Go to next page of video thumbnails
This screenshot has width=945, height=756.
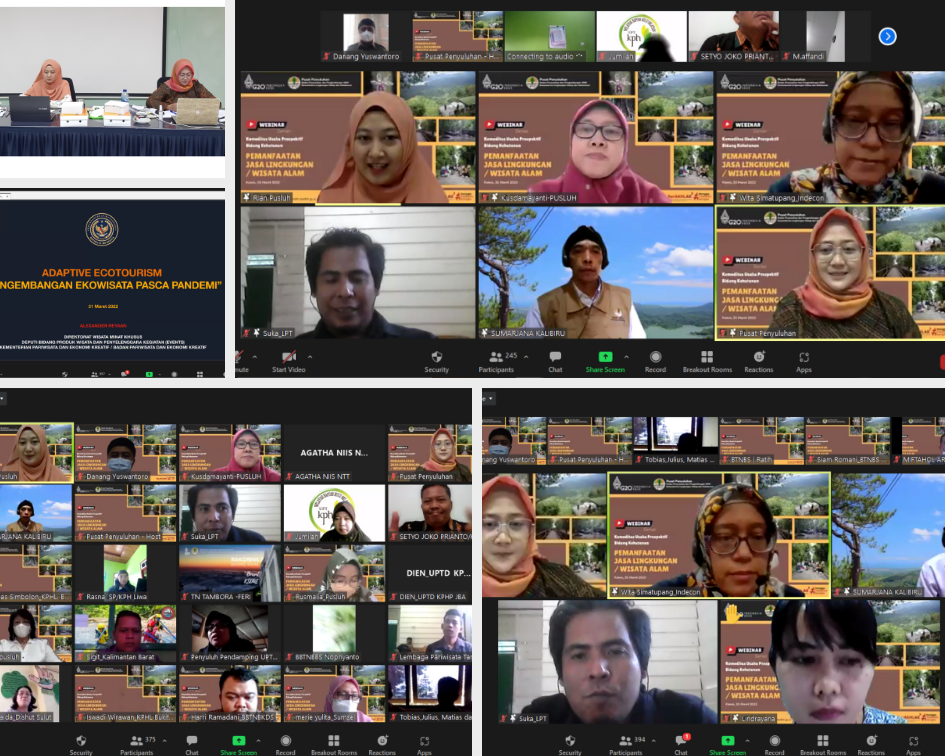click(887, 37)
